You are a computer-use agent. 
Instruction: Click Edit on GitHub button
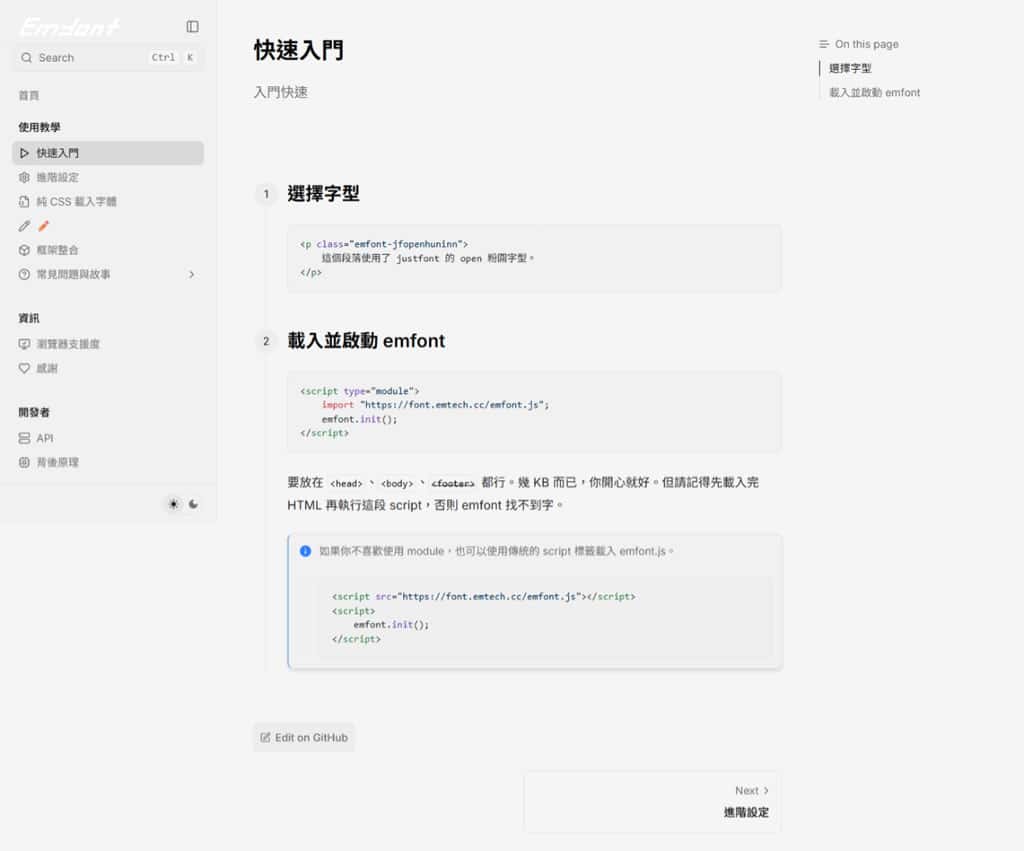click(304, 737)
